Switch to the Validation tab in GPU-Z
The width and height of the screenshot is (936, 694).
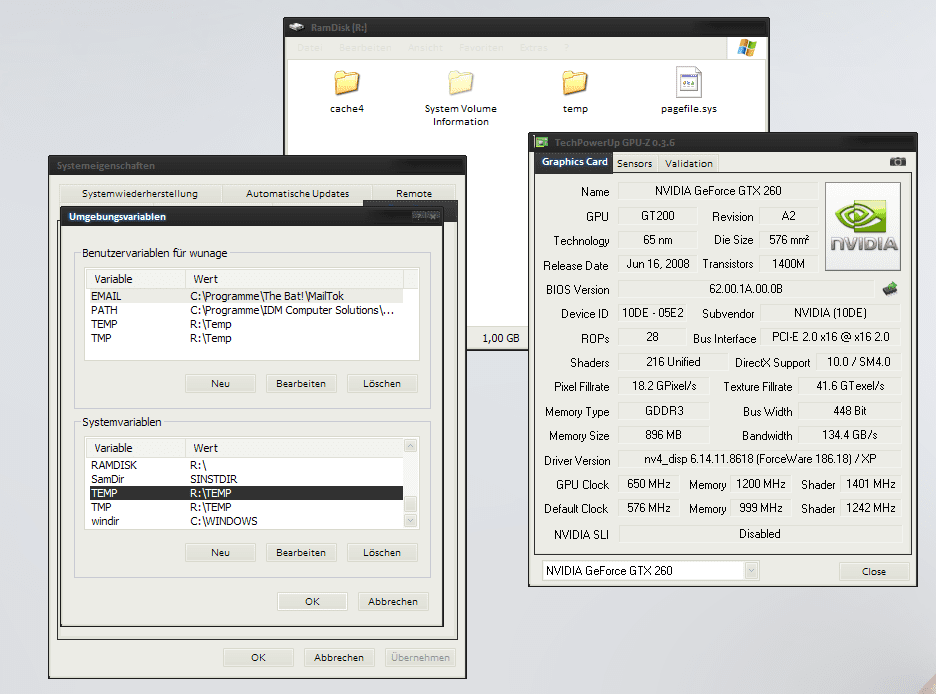click(x=688, y=164)
